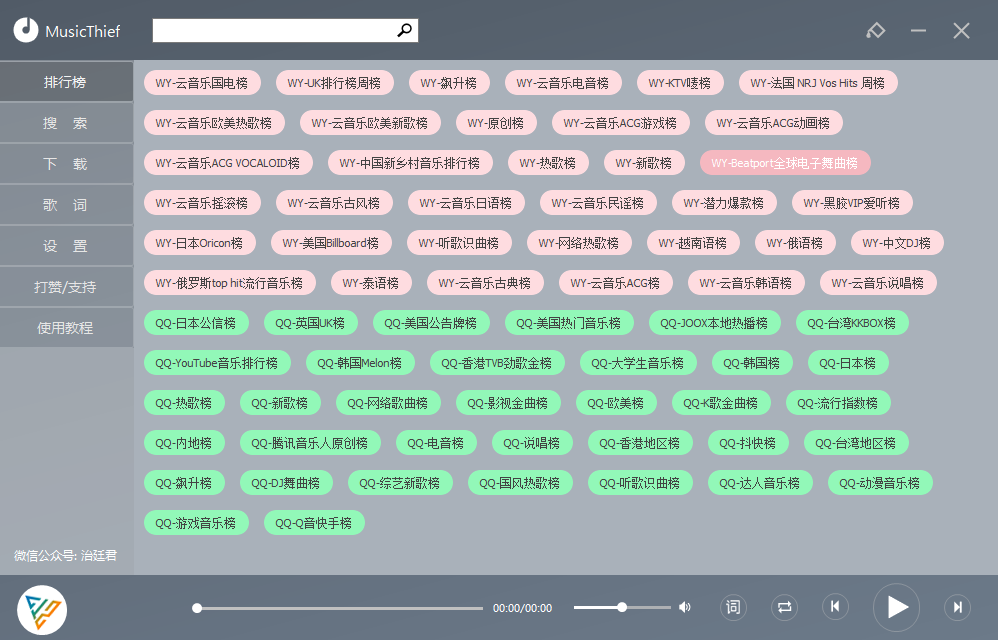
Task: Go to the 设置 tab
Action: tap(66, 246)
